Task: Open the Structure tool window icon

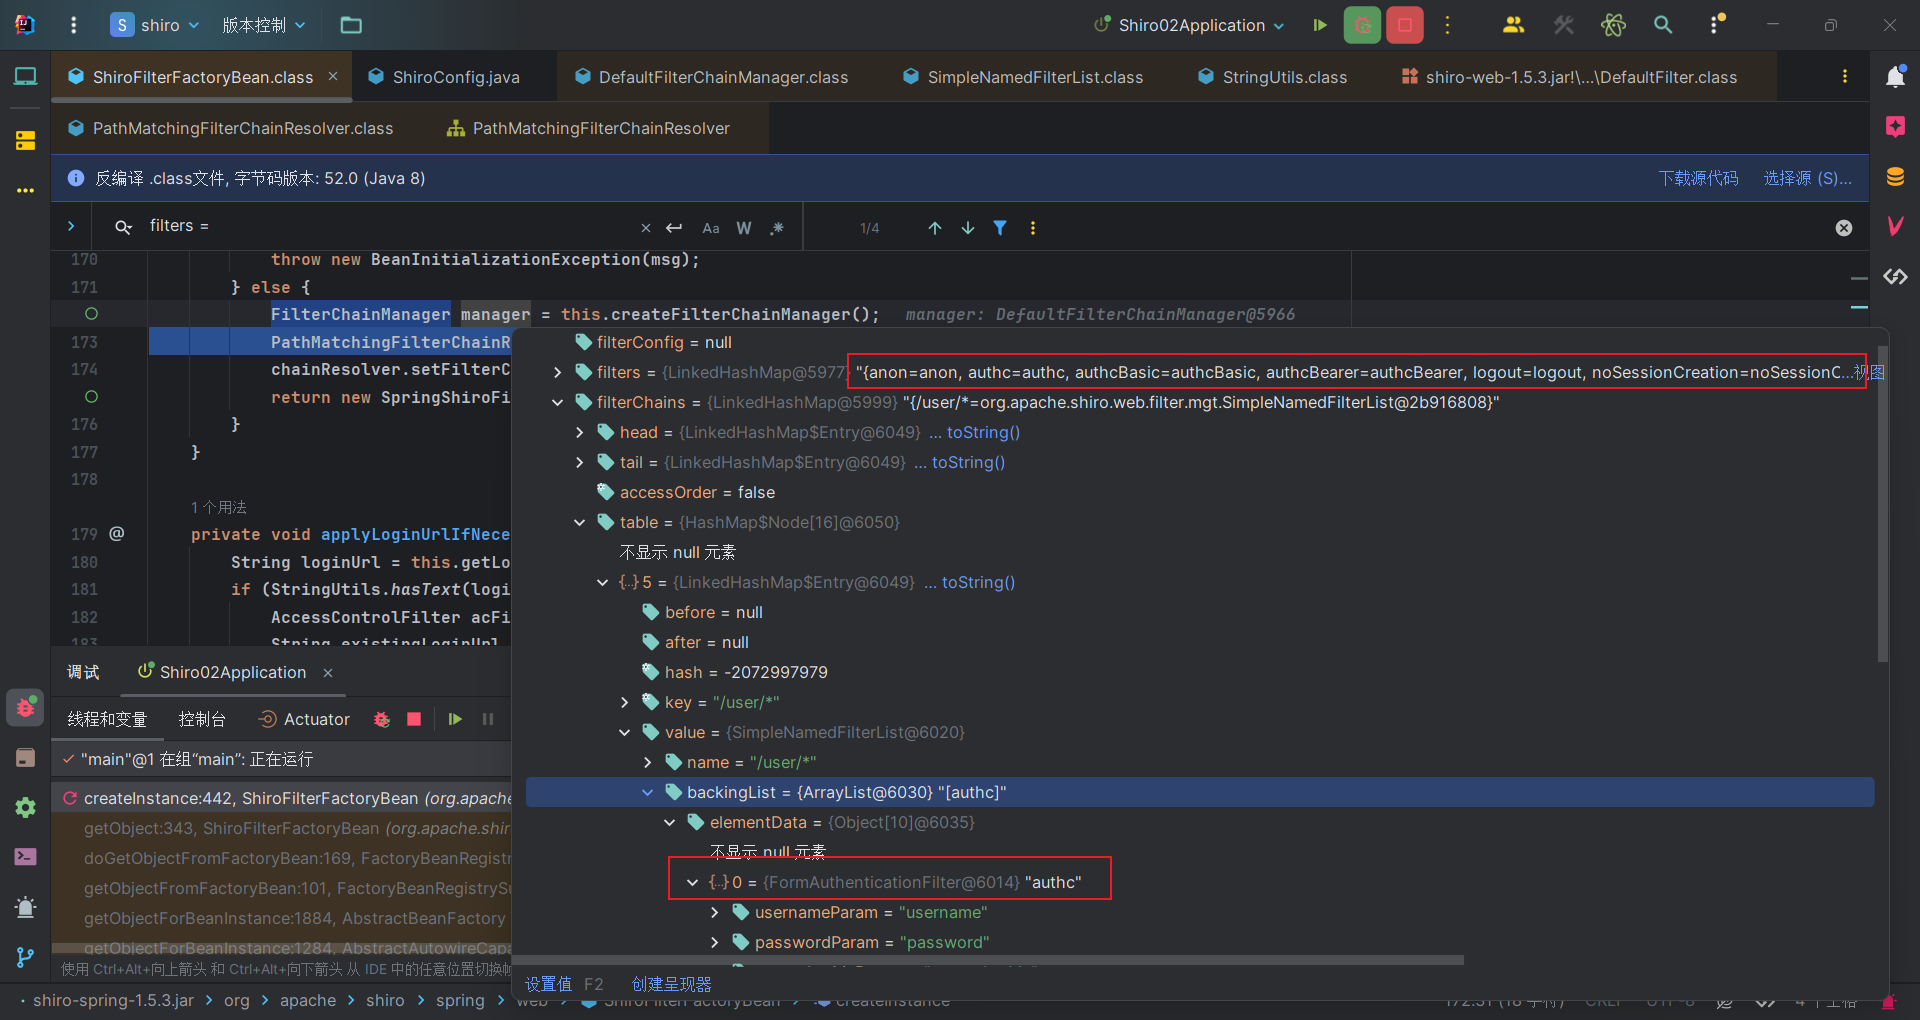Action: tap(26, 140)
